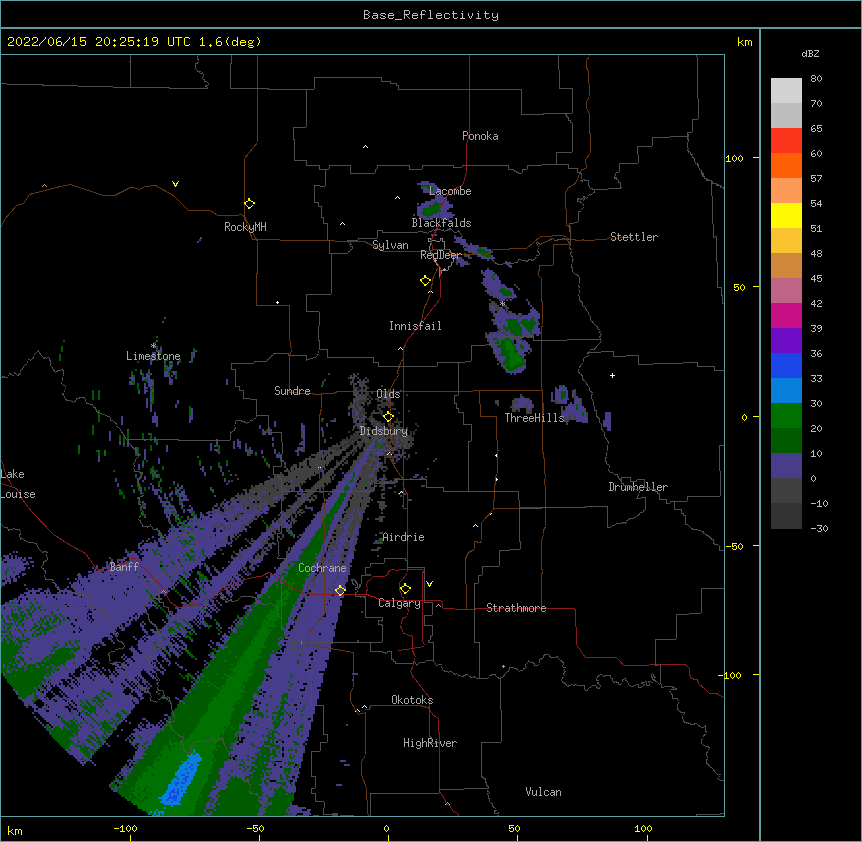Click the white plus marker west of Drumheller area

tap(612, 375)
